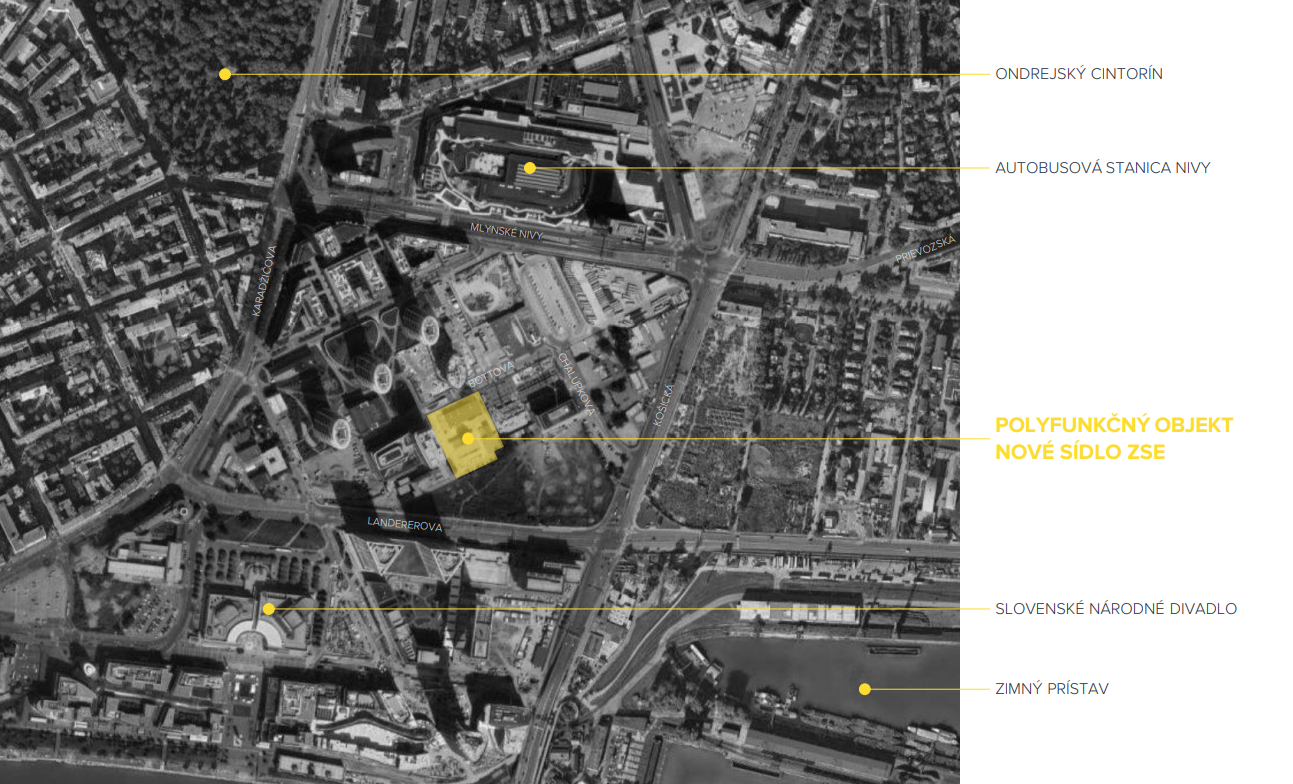Click the Zimný prístav yellow marker dot
Screen dimensions: 1293x784
coord(865,689)
